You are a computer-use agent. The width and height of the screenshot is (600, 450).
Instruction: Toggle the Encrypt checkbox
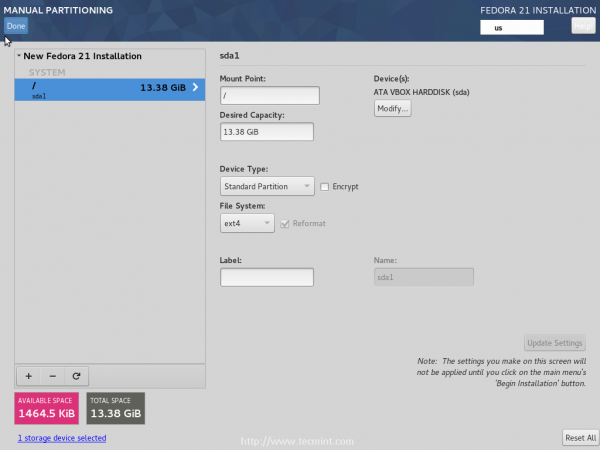[324, 187]
